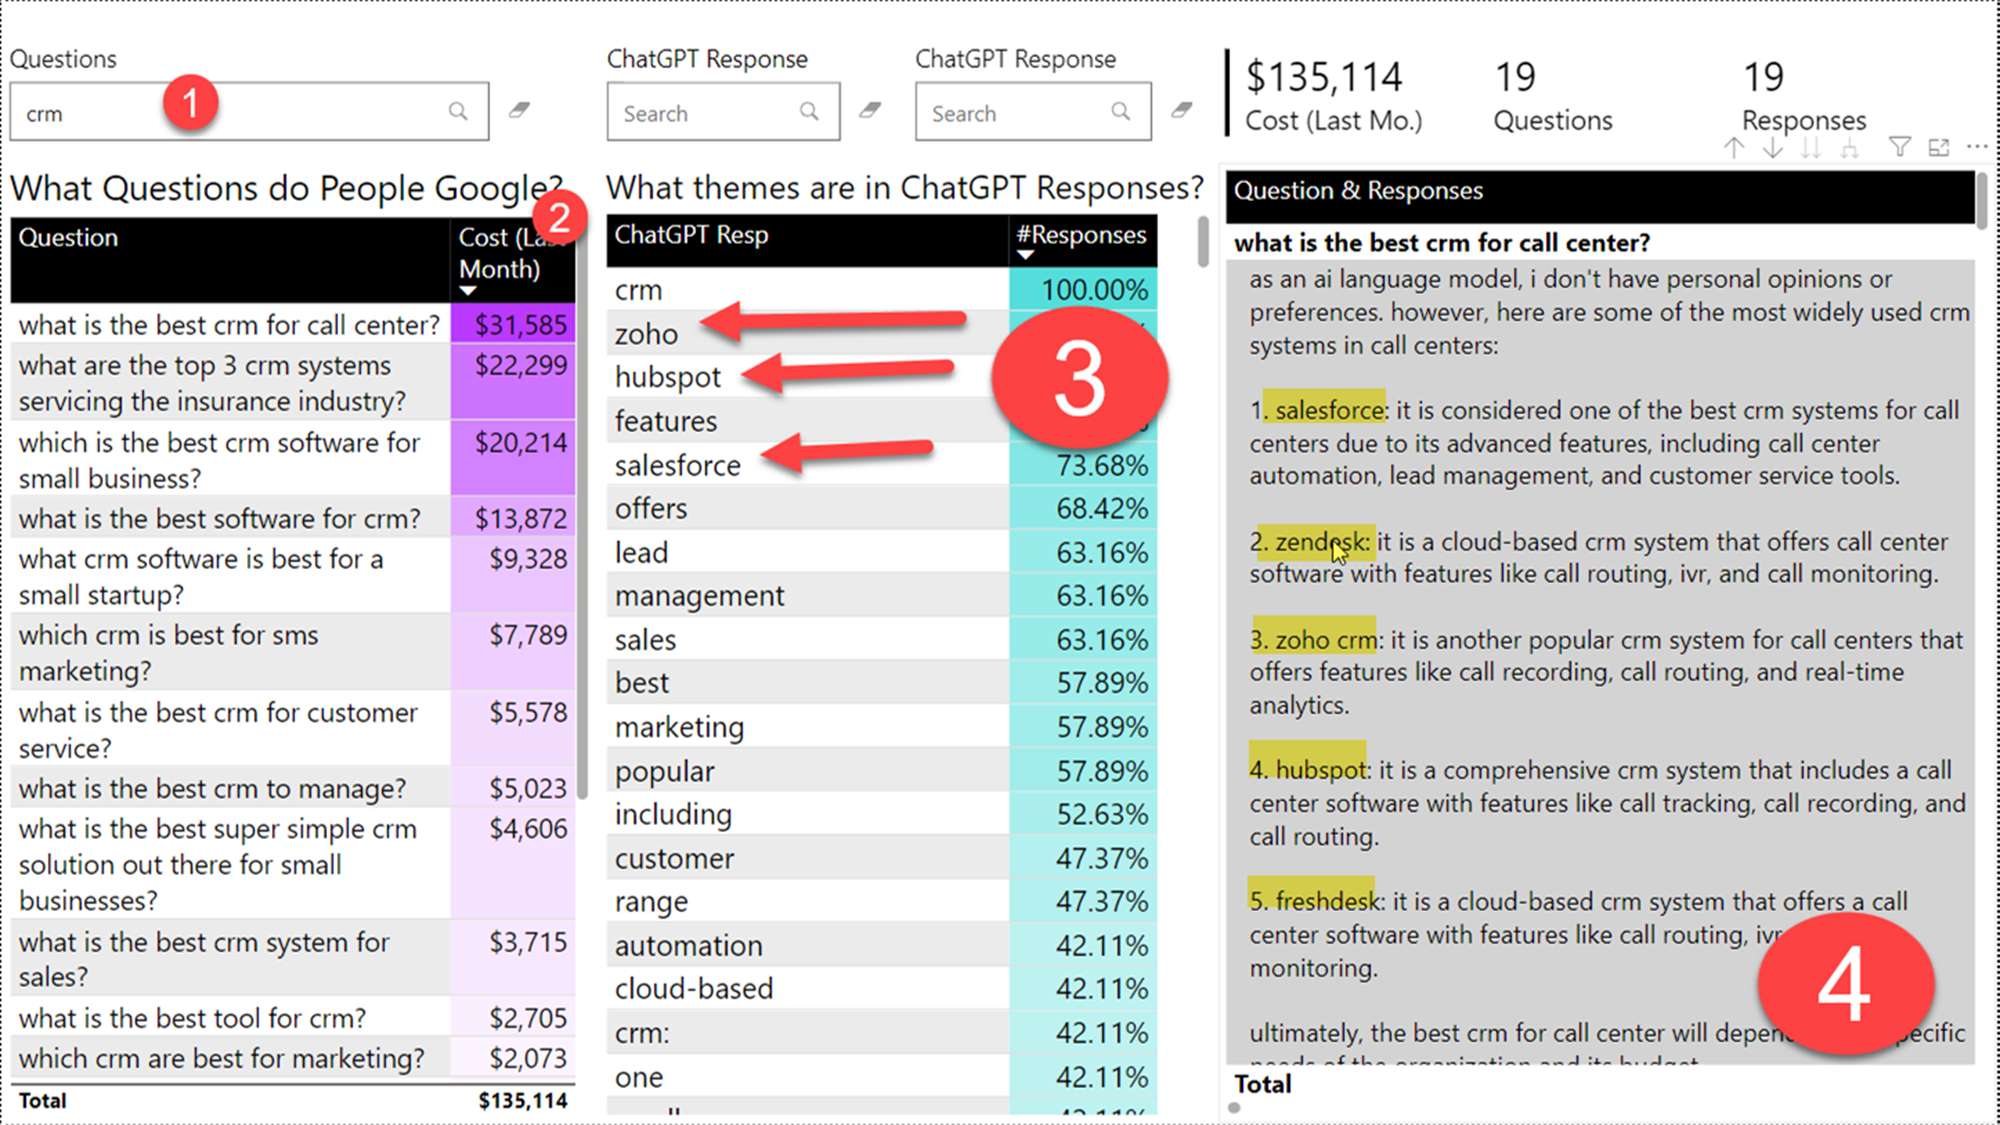Click the themes table vertical scrollbar thumb
Viewport: 2000px width, 1125px height.
pos(1202,242)
